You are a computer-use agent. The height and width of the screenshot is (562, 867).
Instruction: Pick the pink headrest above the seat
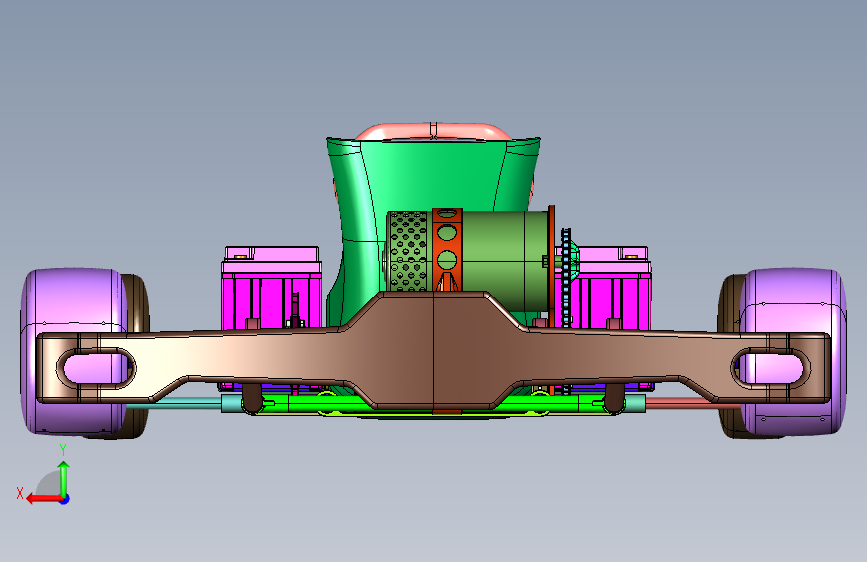(433, 132)
